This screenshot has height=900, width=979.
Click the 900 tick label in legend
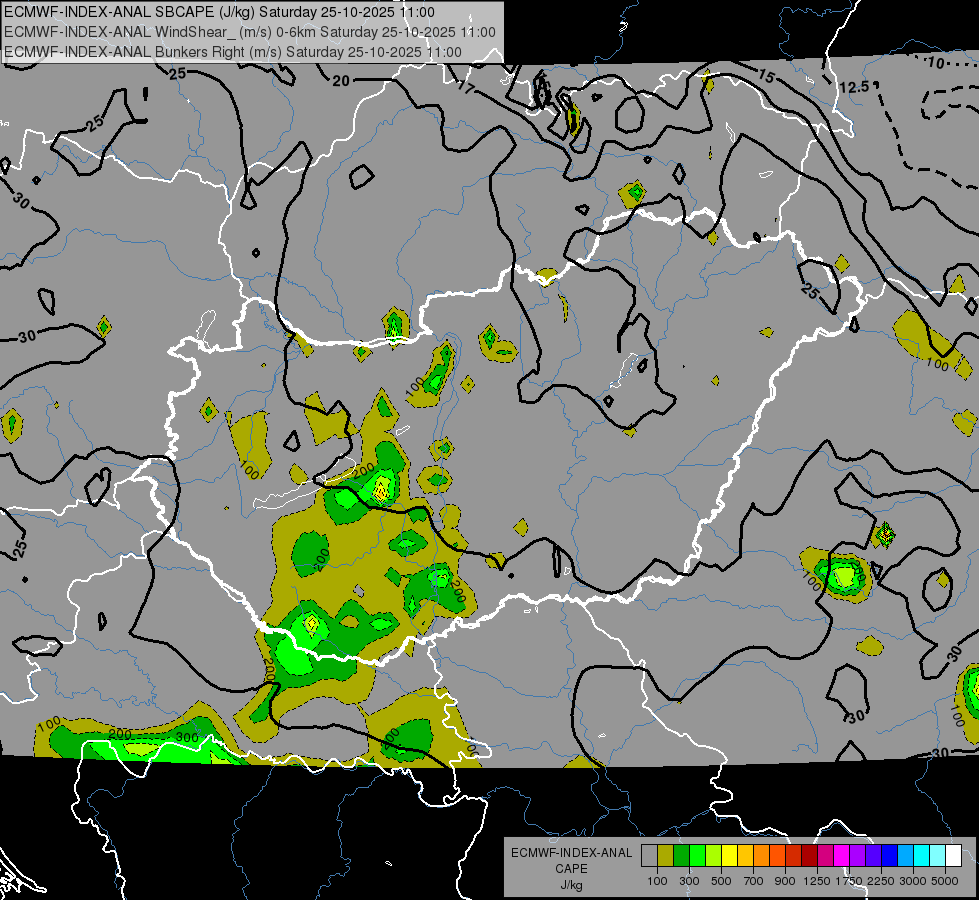(x=785, y=881)
